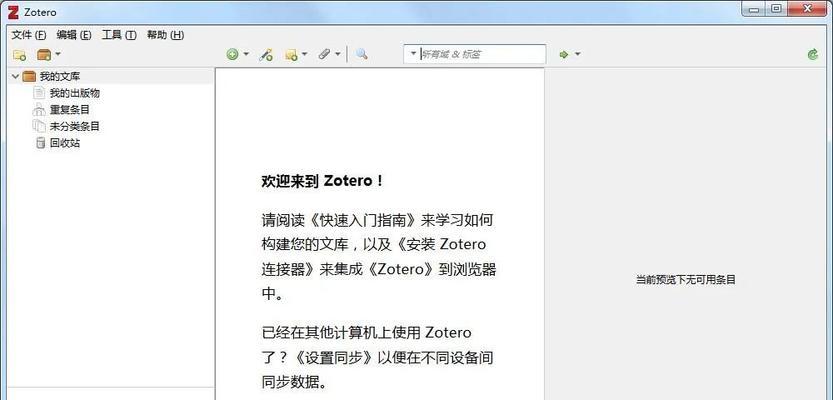The width and height of the screenshot is (833, 400).
Task: Click the Zotero icon in the title bar
Action: point(13,12)
